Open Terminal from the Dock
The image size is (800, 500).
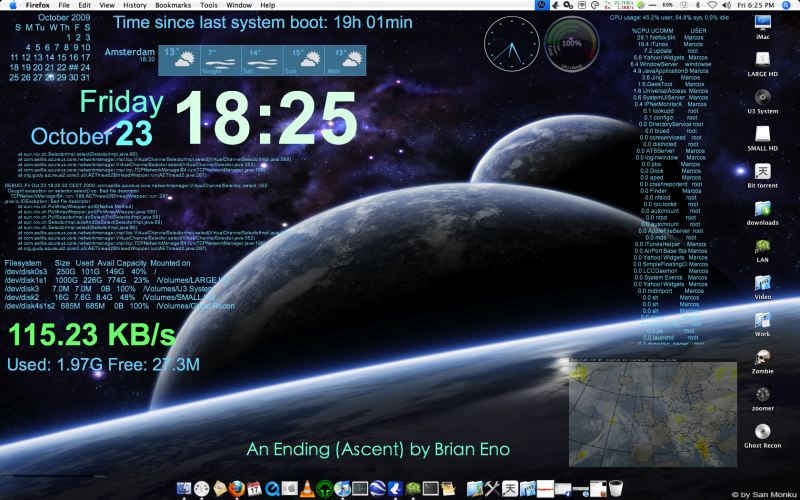(431, 488)
